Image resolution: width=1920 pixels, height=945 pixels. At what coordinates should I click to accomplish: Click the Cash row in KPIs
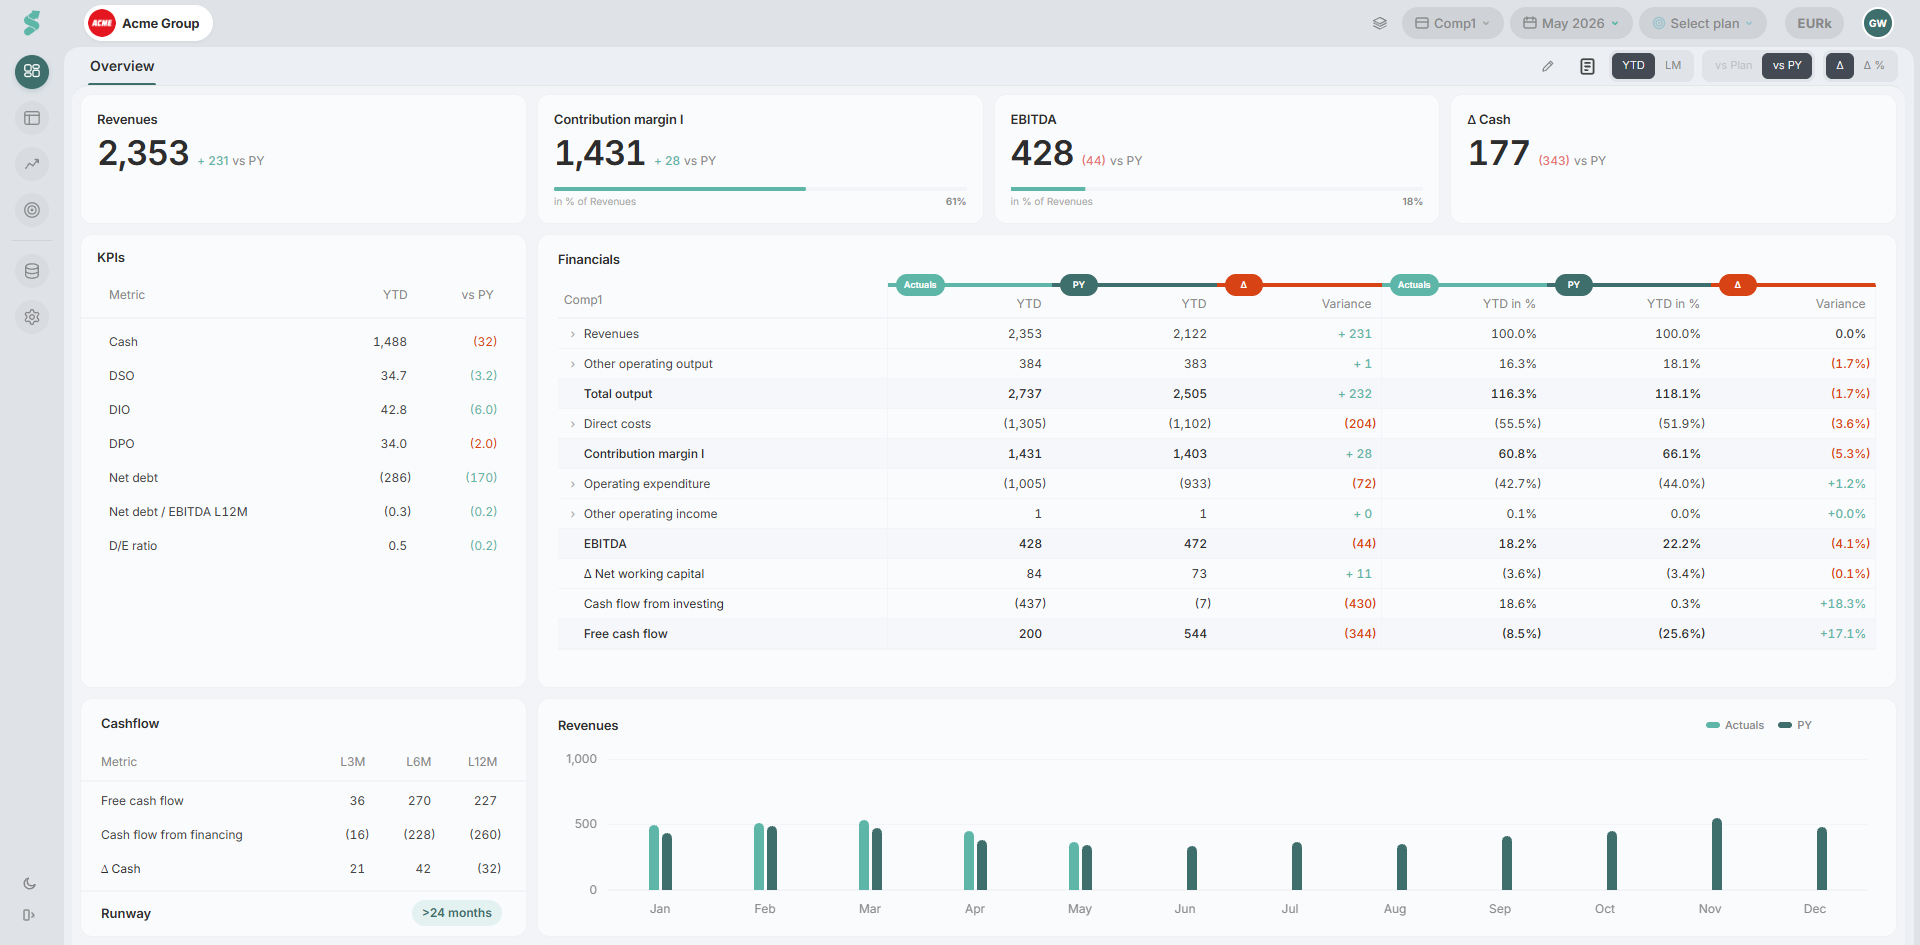pos(303,342)
